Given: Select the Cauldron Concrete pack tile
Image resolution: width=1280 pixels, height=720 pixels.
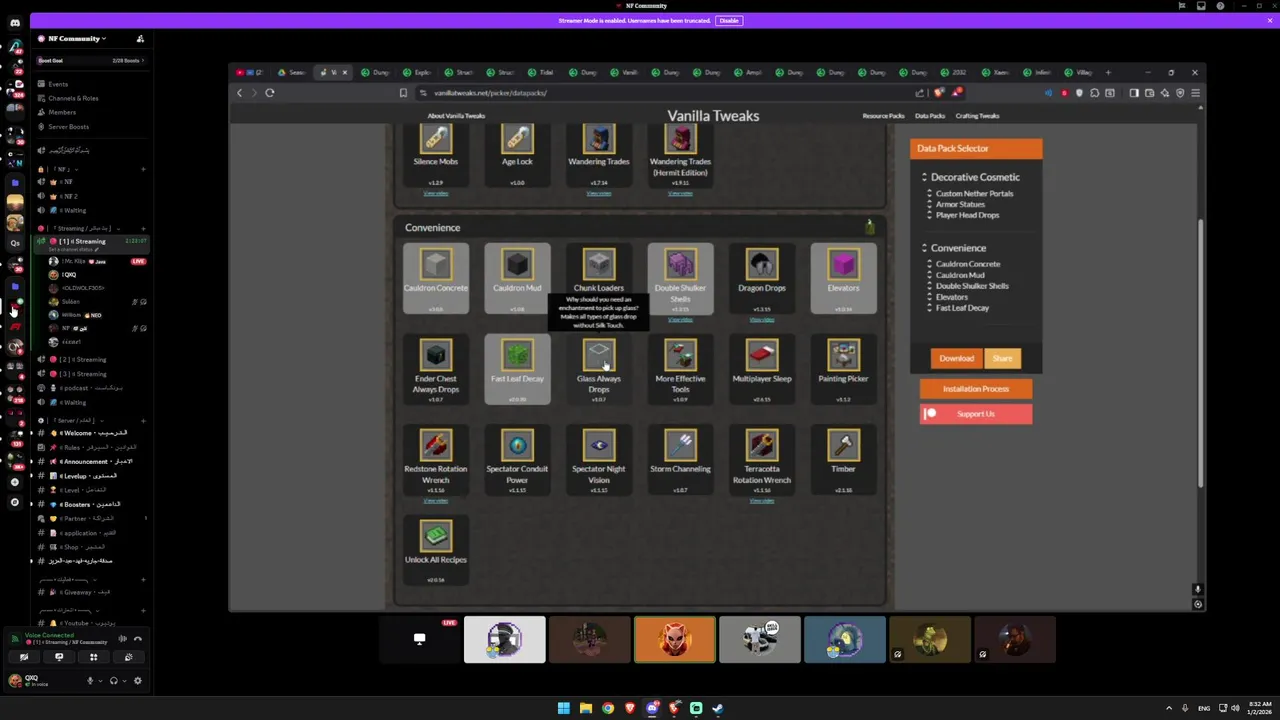Looking at the screenshot, I should [435, 278].
